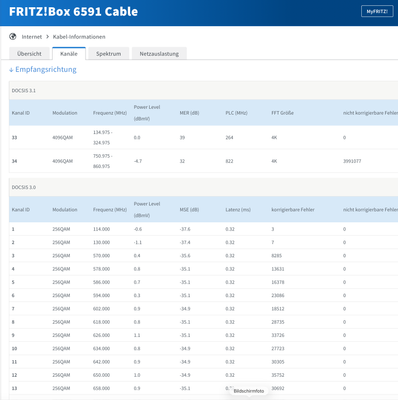Click the PLC value 264

coord(229,137)
